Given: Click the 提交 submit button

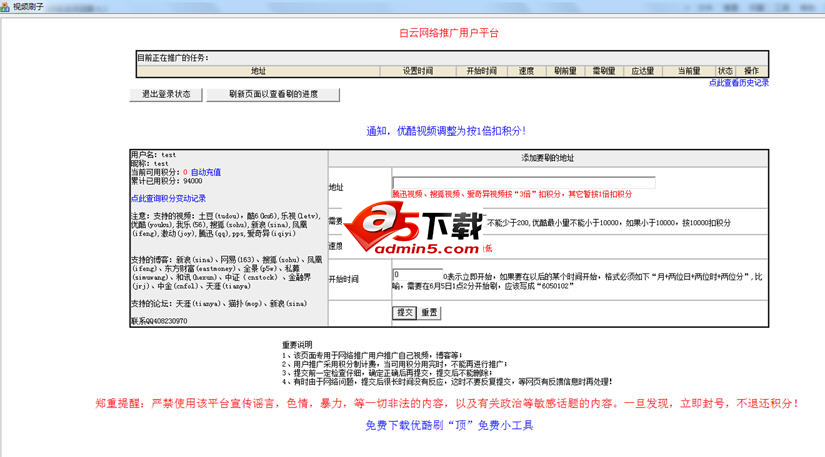Looking at the screenshot, I should [x=405, y=313].
